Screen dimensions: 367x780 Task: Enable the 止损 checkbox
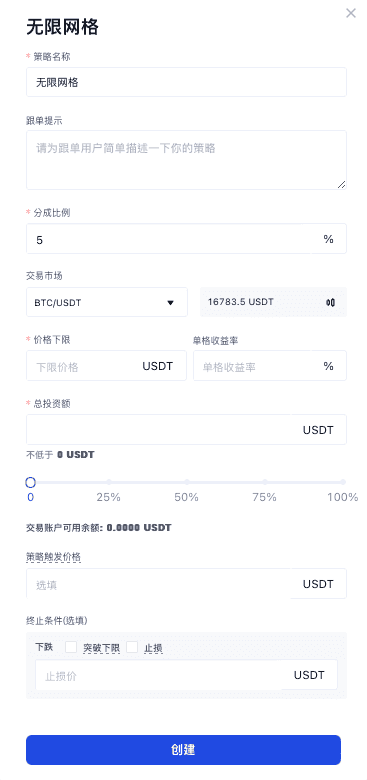132,647
